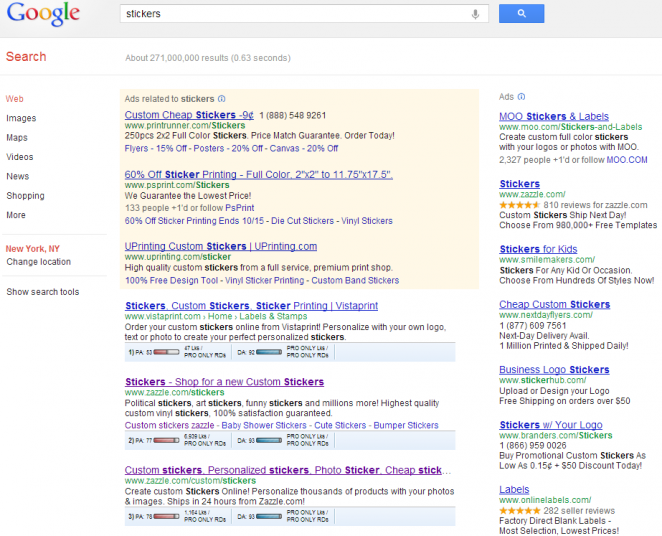Expand the More search categories menu
This screenshot has height=536, width=662.
16,215
